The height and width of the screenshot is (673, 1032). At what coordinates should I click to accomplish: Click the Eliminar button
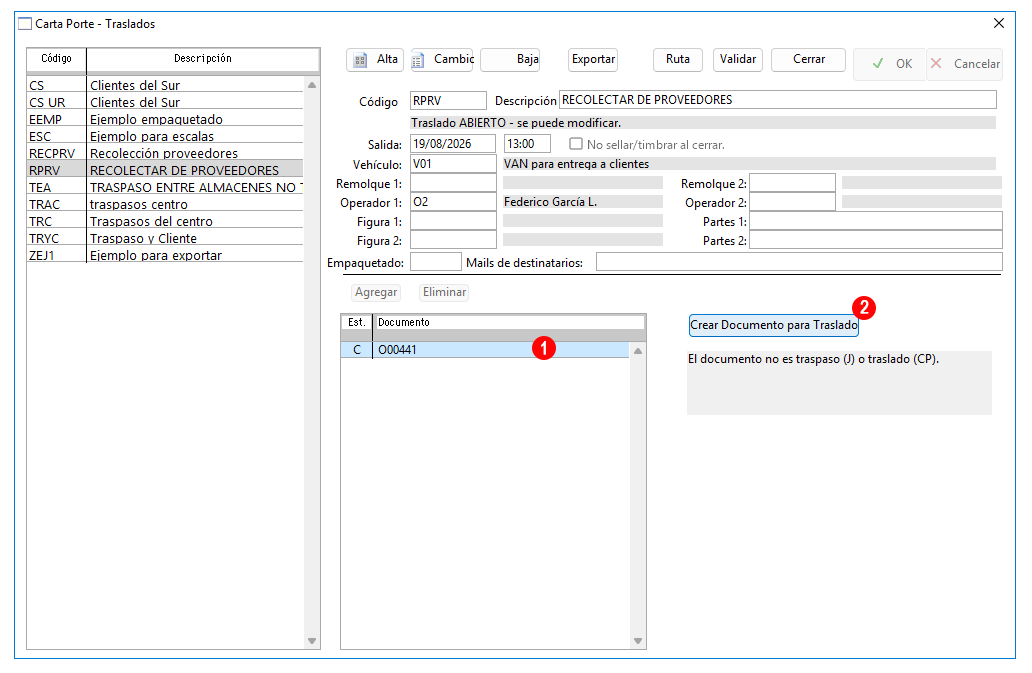tap(444, 292)
